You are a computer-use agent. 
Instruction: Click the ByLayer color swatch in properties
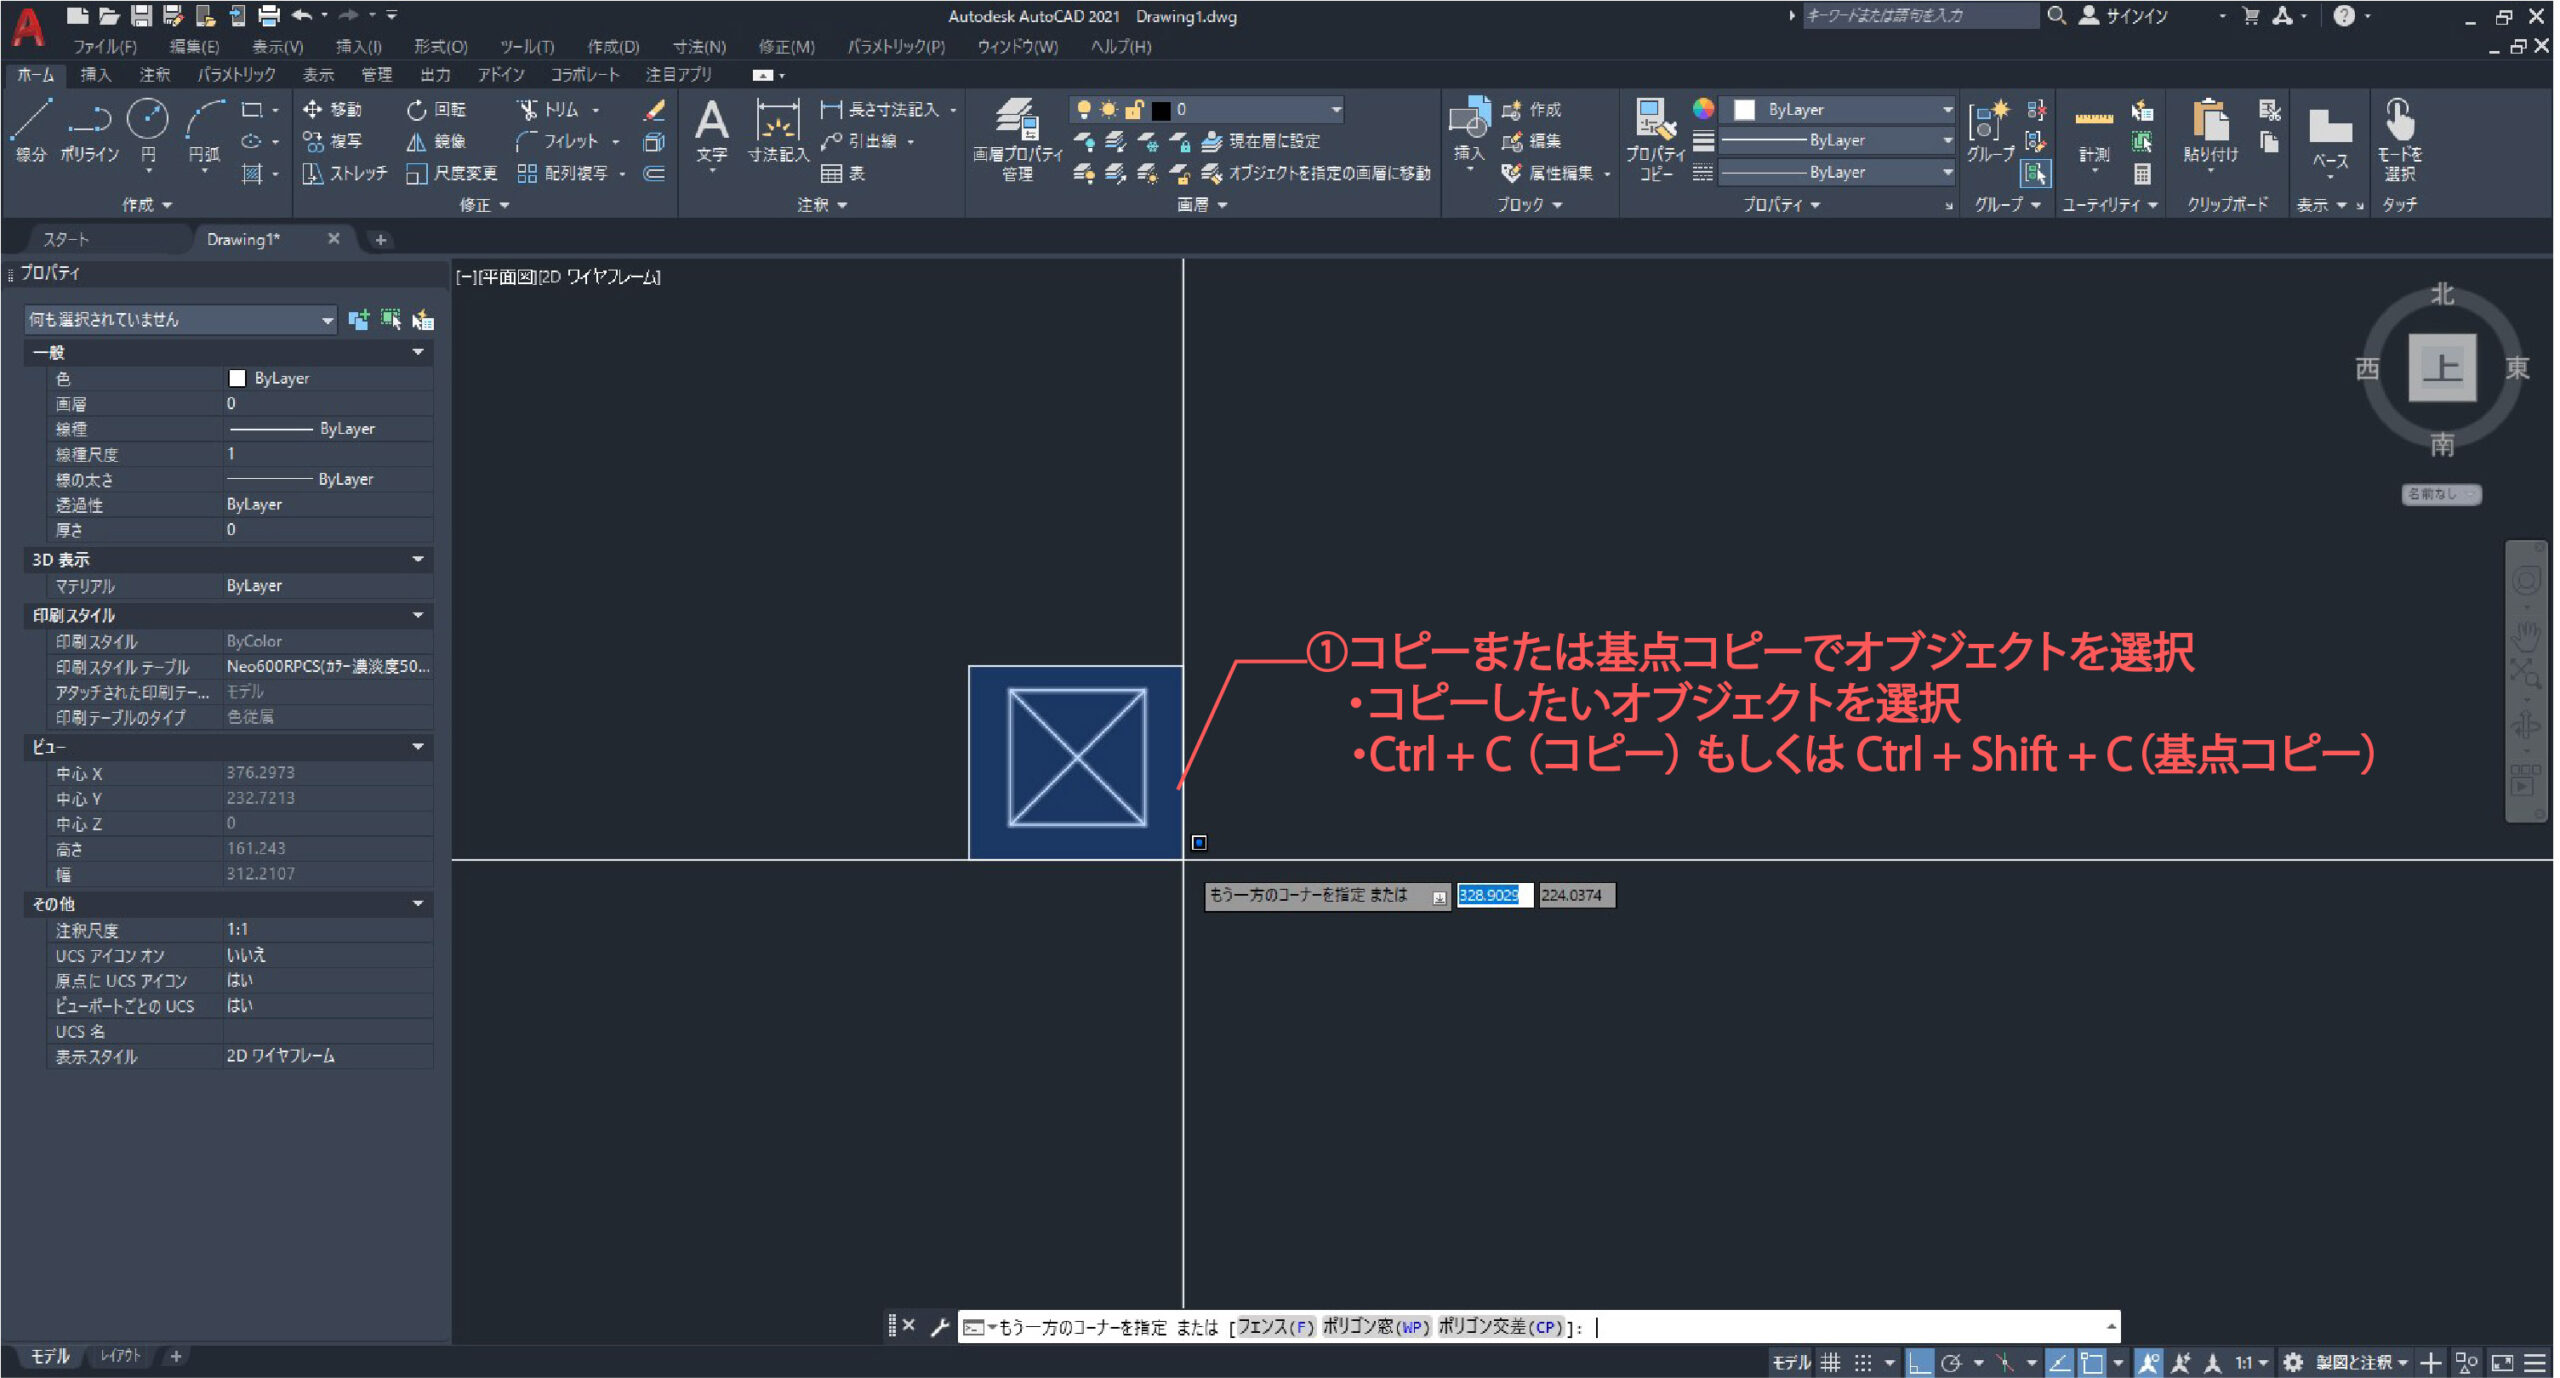point(237,378)
